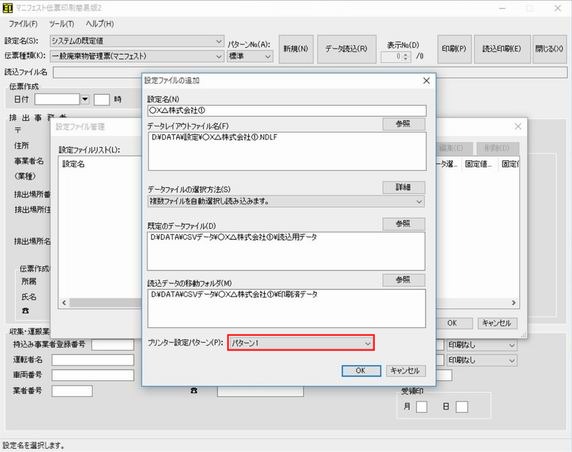Increase the 表示No stepper value
Screen dimensions: 572x452
coord(406,54)
